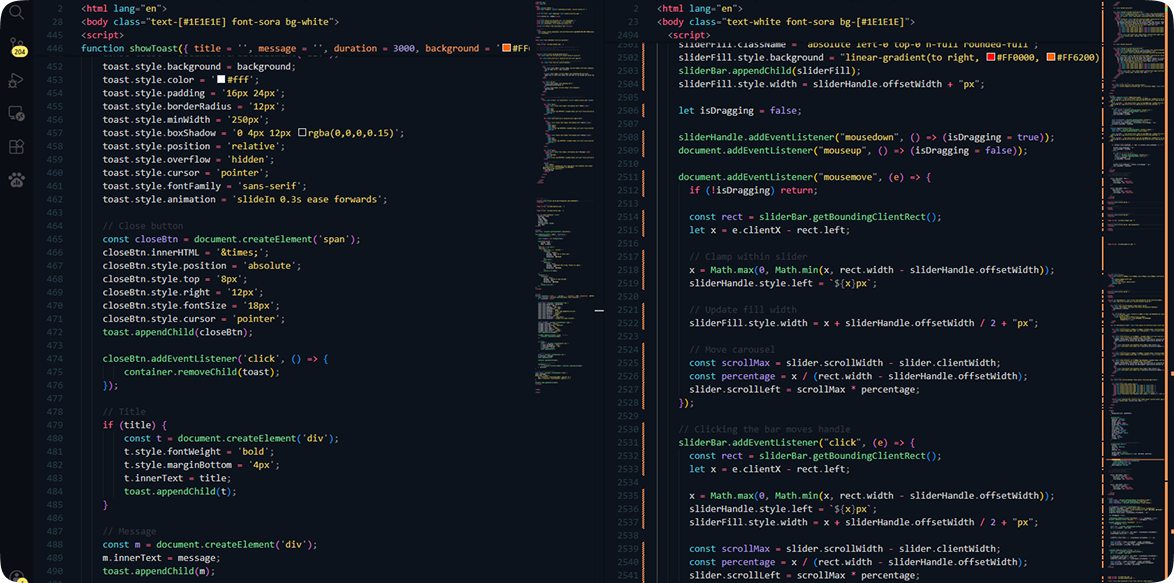Select line number 2511 in right editor
The height and width of the screenshot is (583, 1174).
pos(627,177)
